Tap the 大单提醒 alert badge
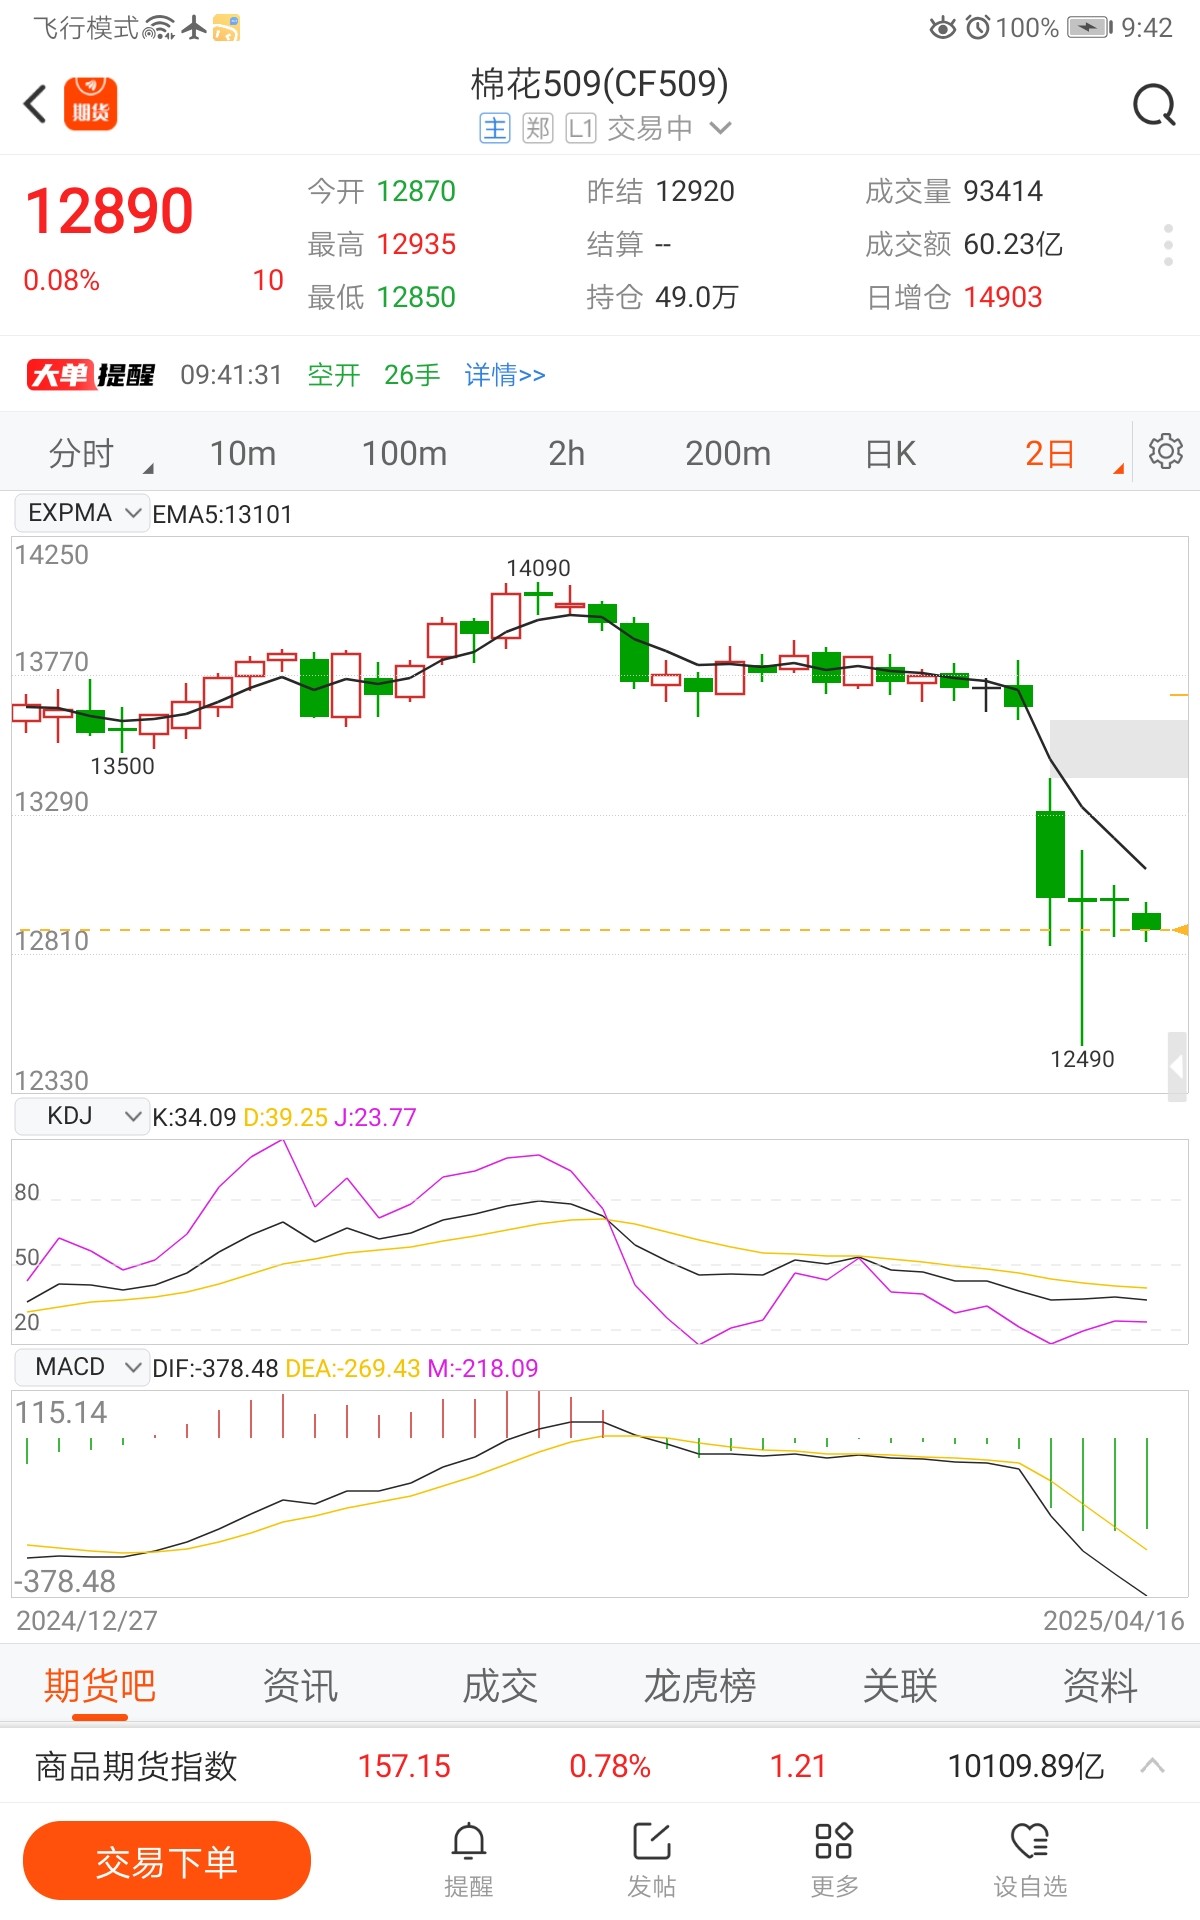 click(x=91, y=375)
